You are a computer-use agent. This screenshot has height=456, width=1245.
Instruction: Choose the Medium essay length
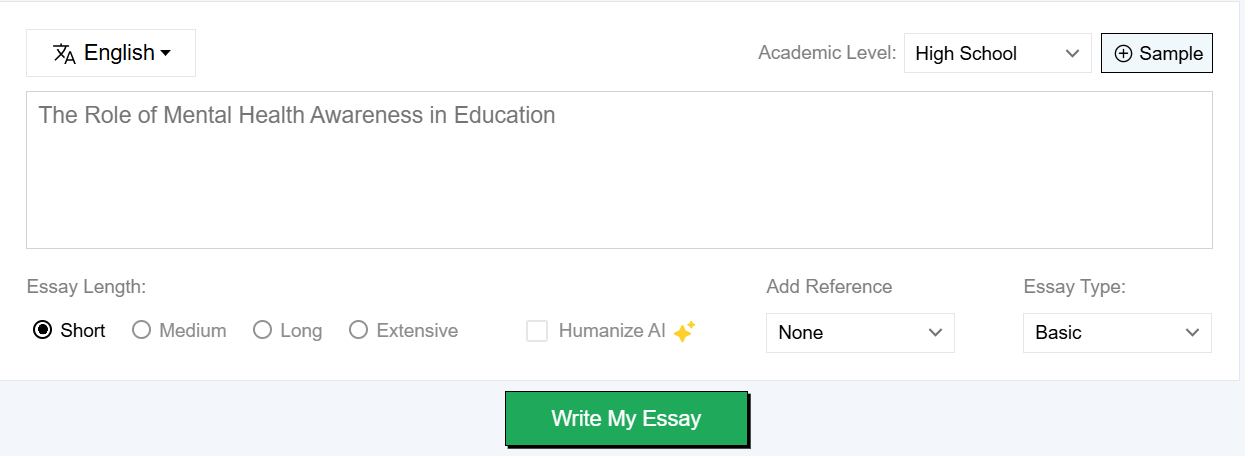179,330
